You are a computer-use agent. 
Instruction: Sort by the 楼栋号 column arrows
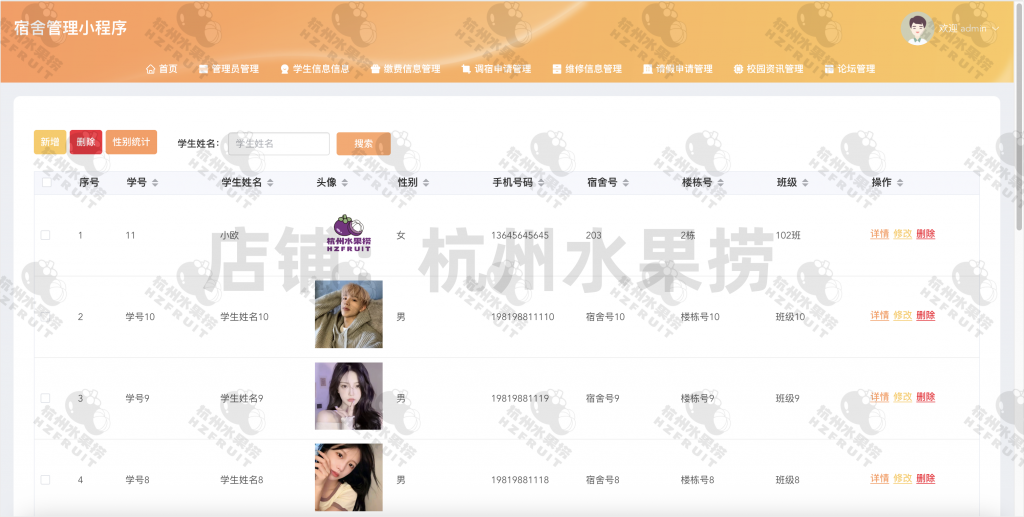tap(720, 183)
